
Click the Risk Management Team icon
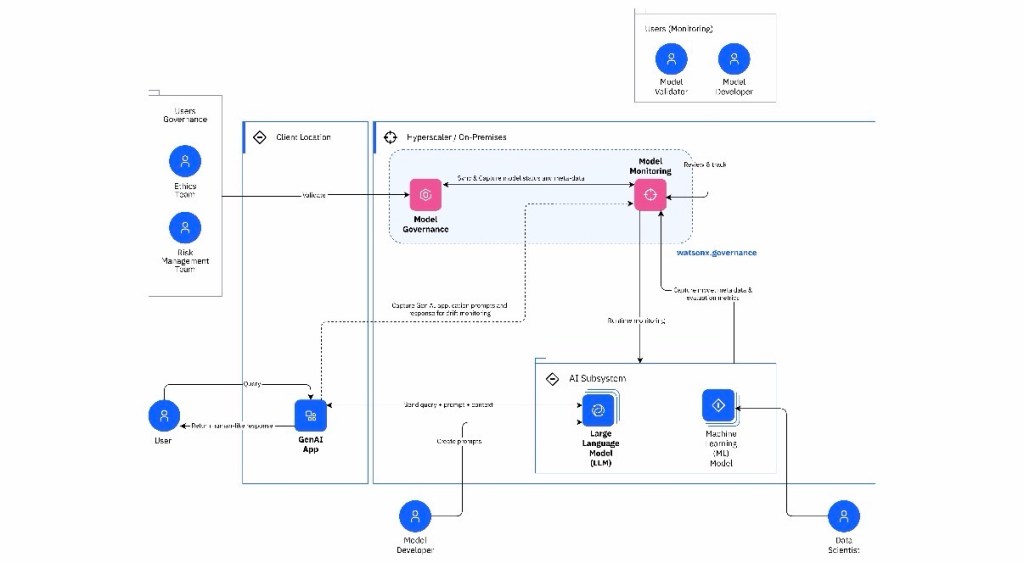point(185,228)
